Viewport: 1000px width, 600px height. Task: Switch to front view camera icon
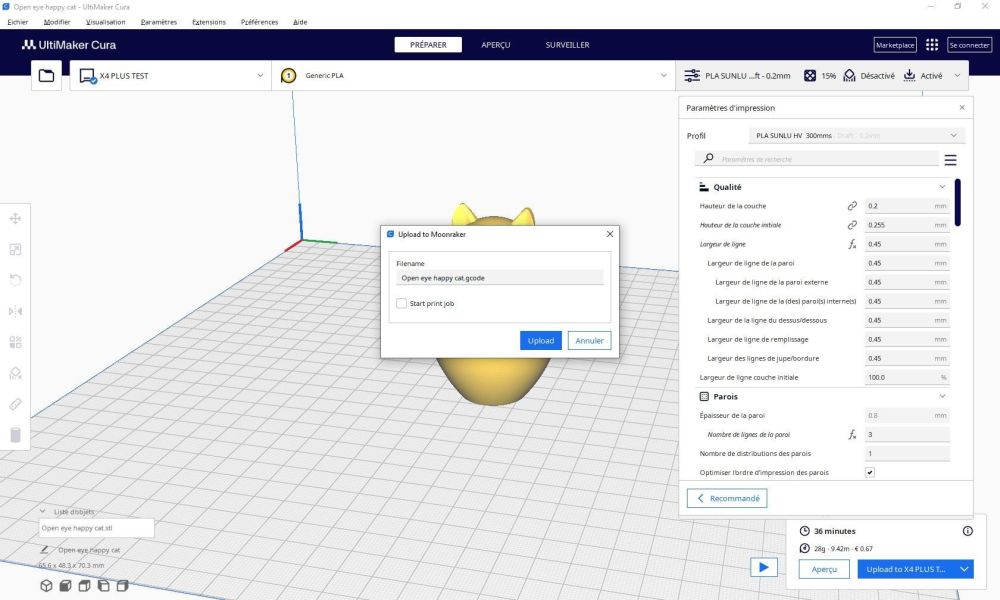pyautogui.click(x=65, y=585)
